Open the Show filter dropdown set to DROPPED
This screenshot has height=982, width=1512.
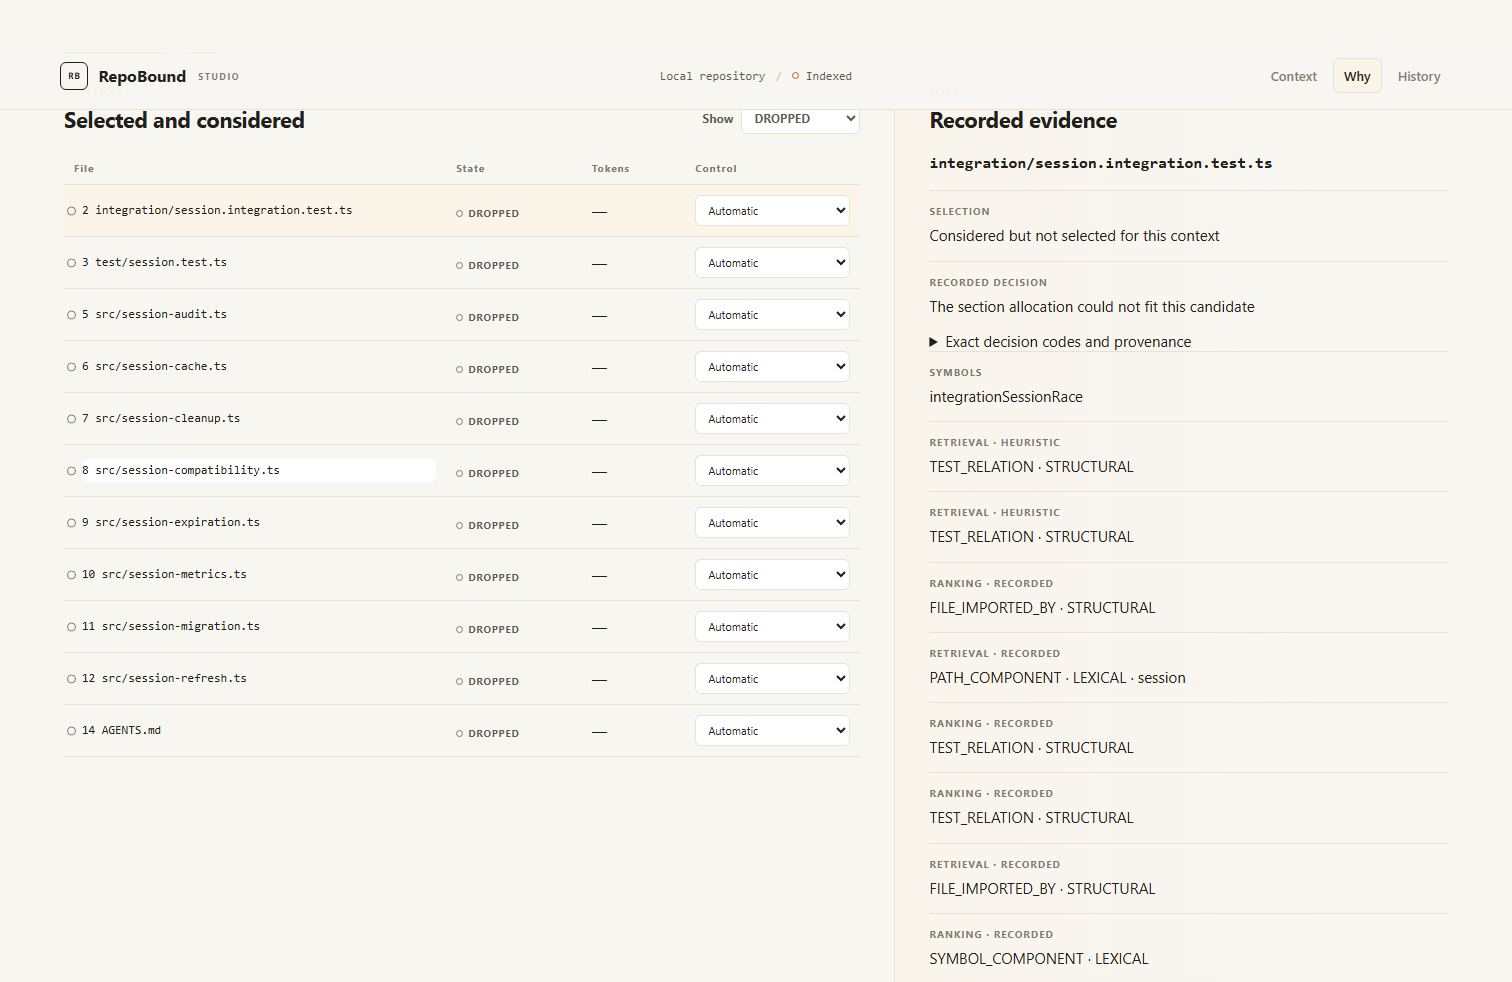click(x=800, y=119)
